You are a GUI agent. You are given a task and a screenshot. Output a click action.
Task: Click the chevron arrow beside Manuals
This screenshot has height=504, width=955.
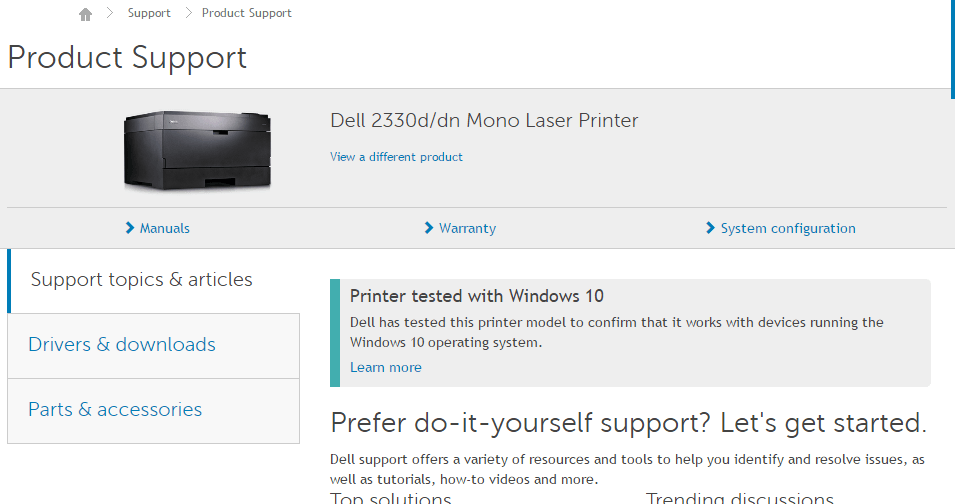130,228
